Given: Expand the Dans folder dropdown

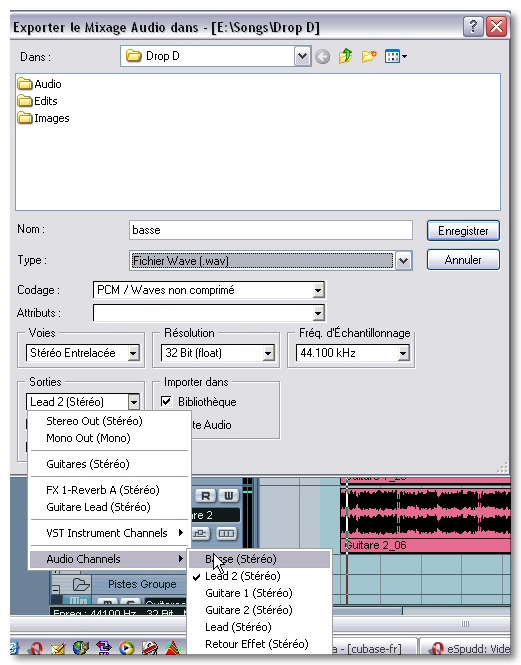Looking at the screenshot, I should (x=302, y=56).
